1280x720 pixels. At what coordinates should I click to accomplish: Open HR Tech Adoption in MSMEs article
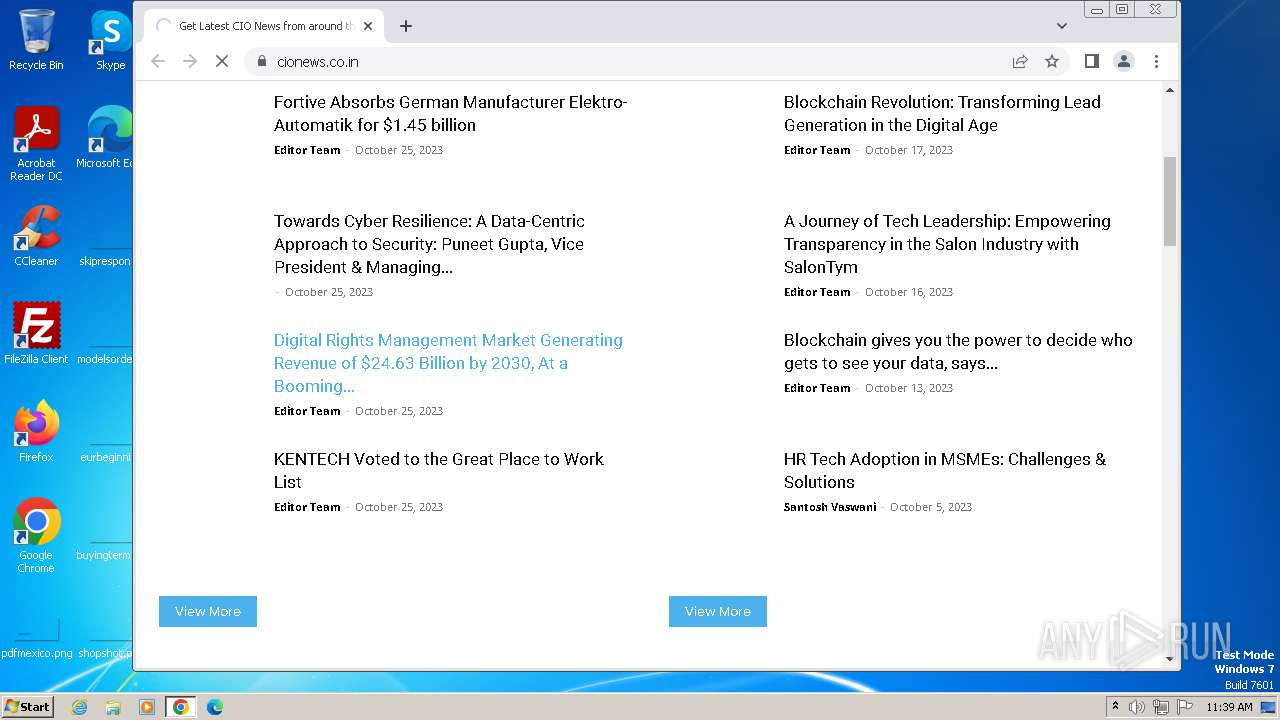point(945,470)
